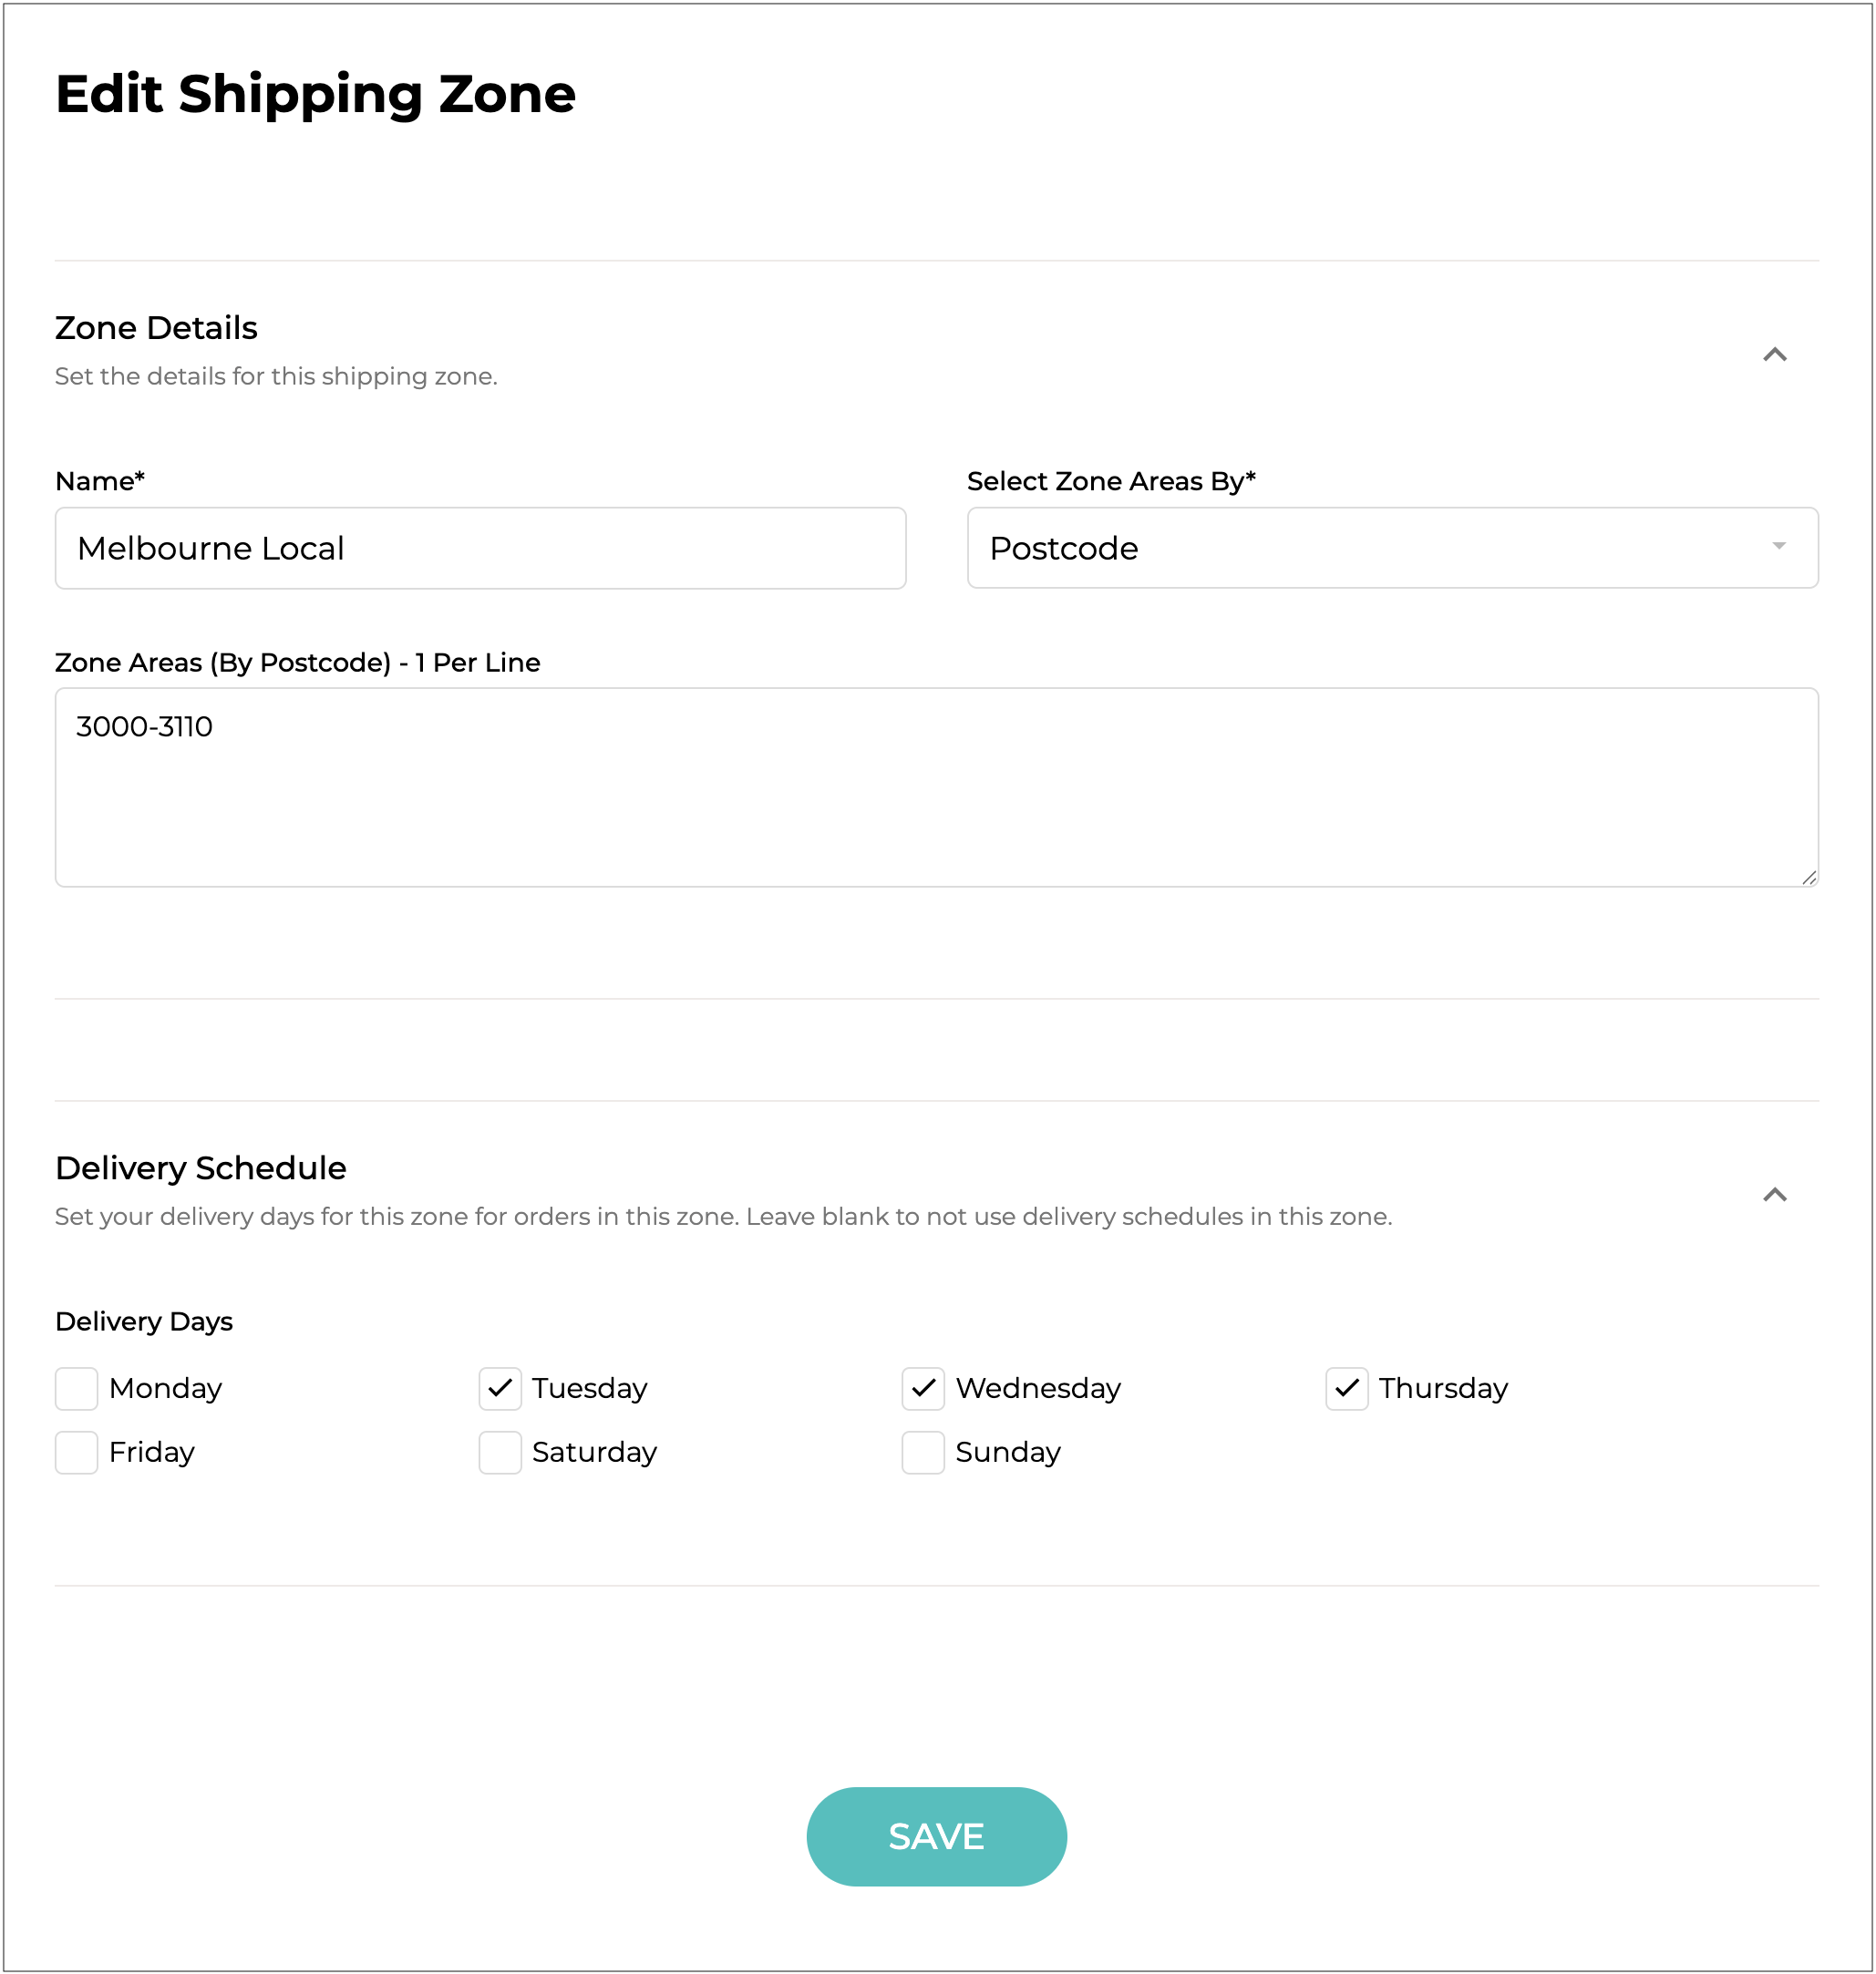Check the Friday checkbox
The height and width of the screenshot is (1974, 1876).
point(77,1452)
